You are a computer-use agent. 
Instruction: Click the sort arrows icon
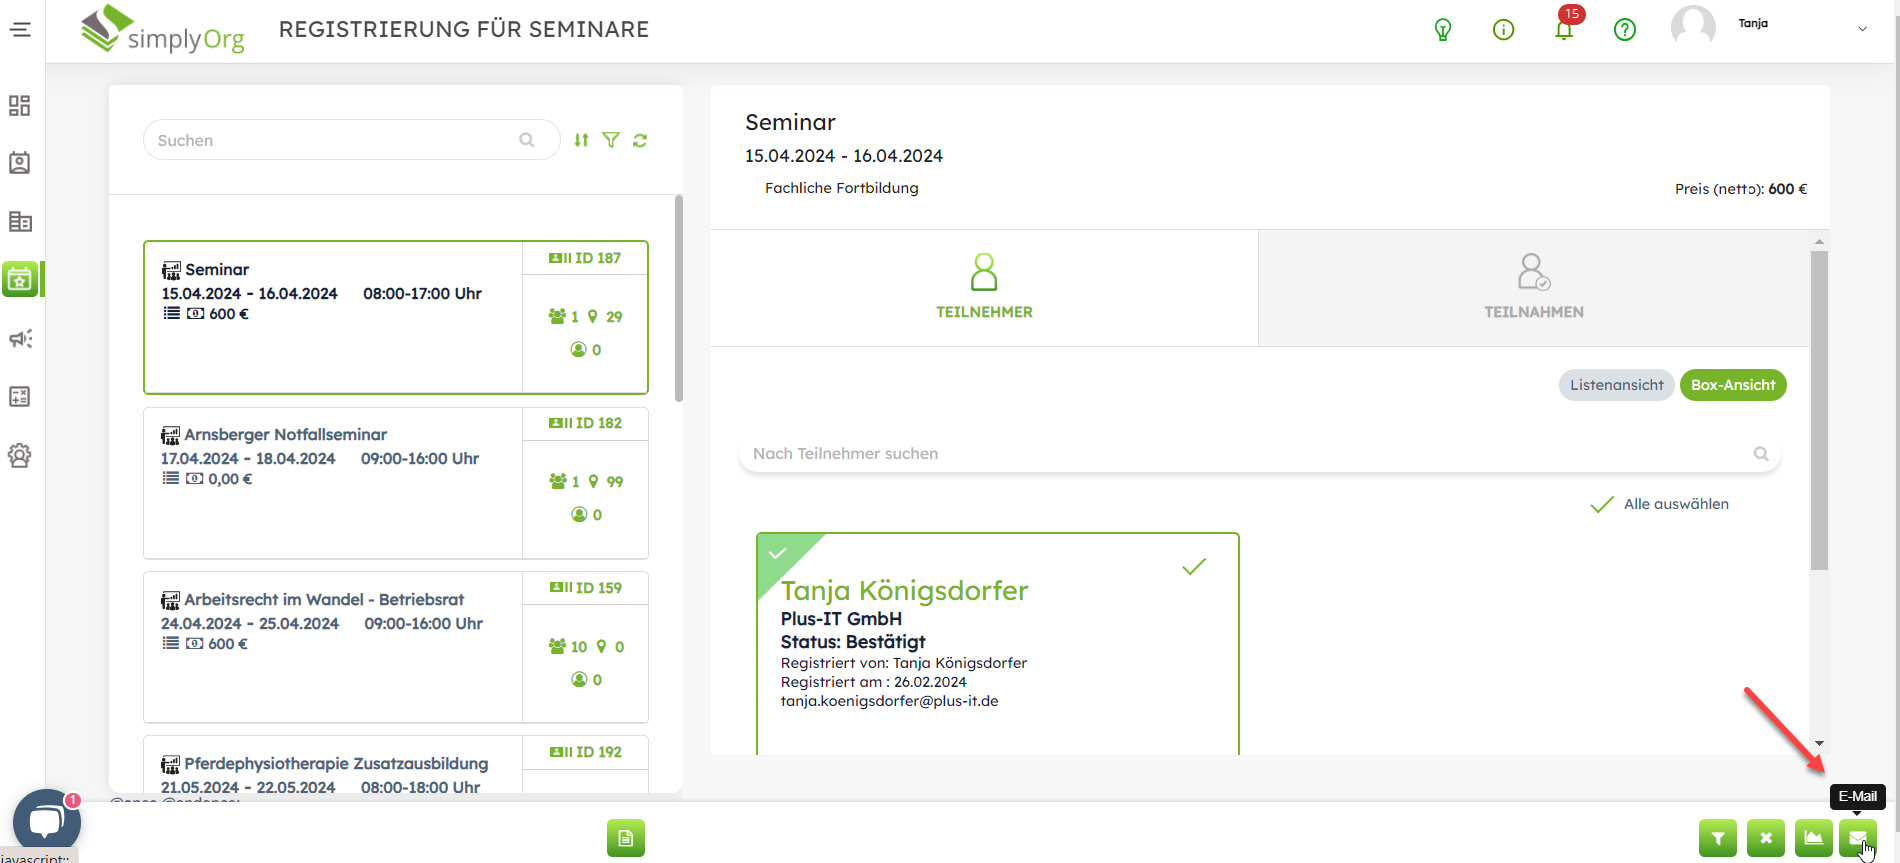[581, 141]
